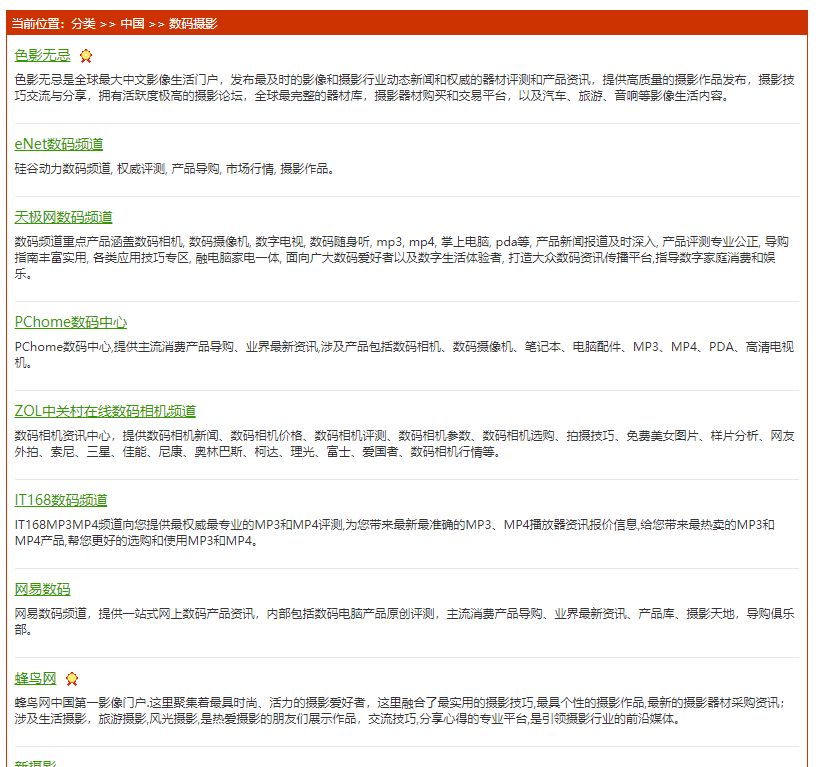Viewport: 819px width, 767px height.
Task: Click 中国 in the breadcrumb bar
Action: [x=132, y=24]
